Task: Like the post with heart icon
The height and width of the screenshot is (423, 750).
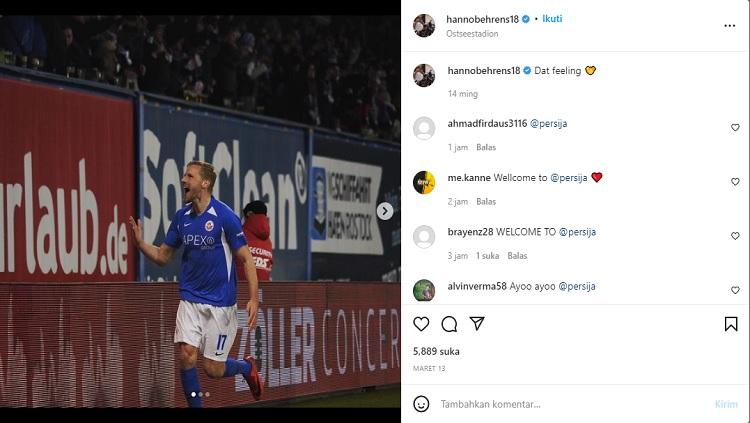Action: tap(421, 324)
